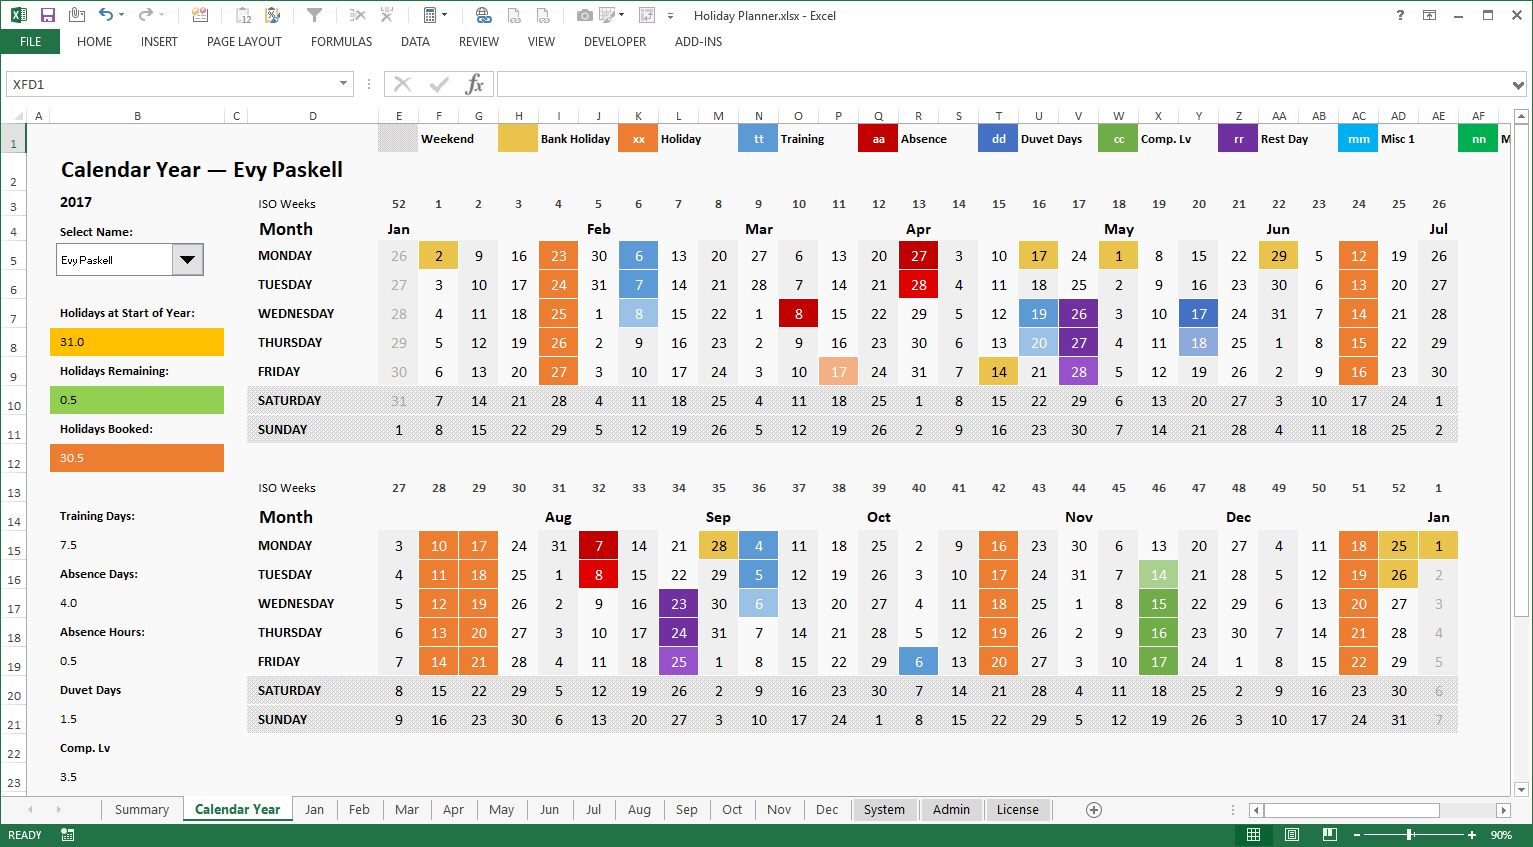Save the workbook using the Quick Access save icon
1533x847 pixels.
click(48, 14)
